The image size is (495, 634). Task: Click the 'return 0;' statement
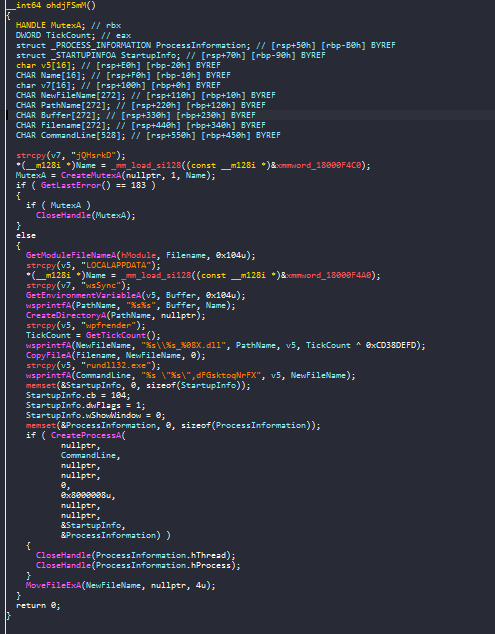[x=38, y=605]
